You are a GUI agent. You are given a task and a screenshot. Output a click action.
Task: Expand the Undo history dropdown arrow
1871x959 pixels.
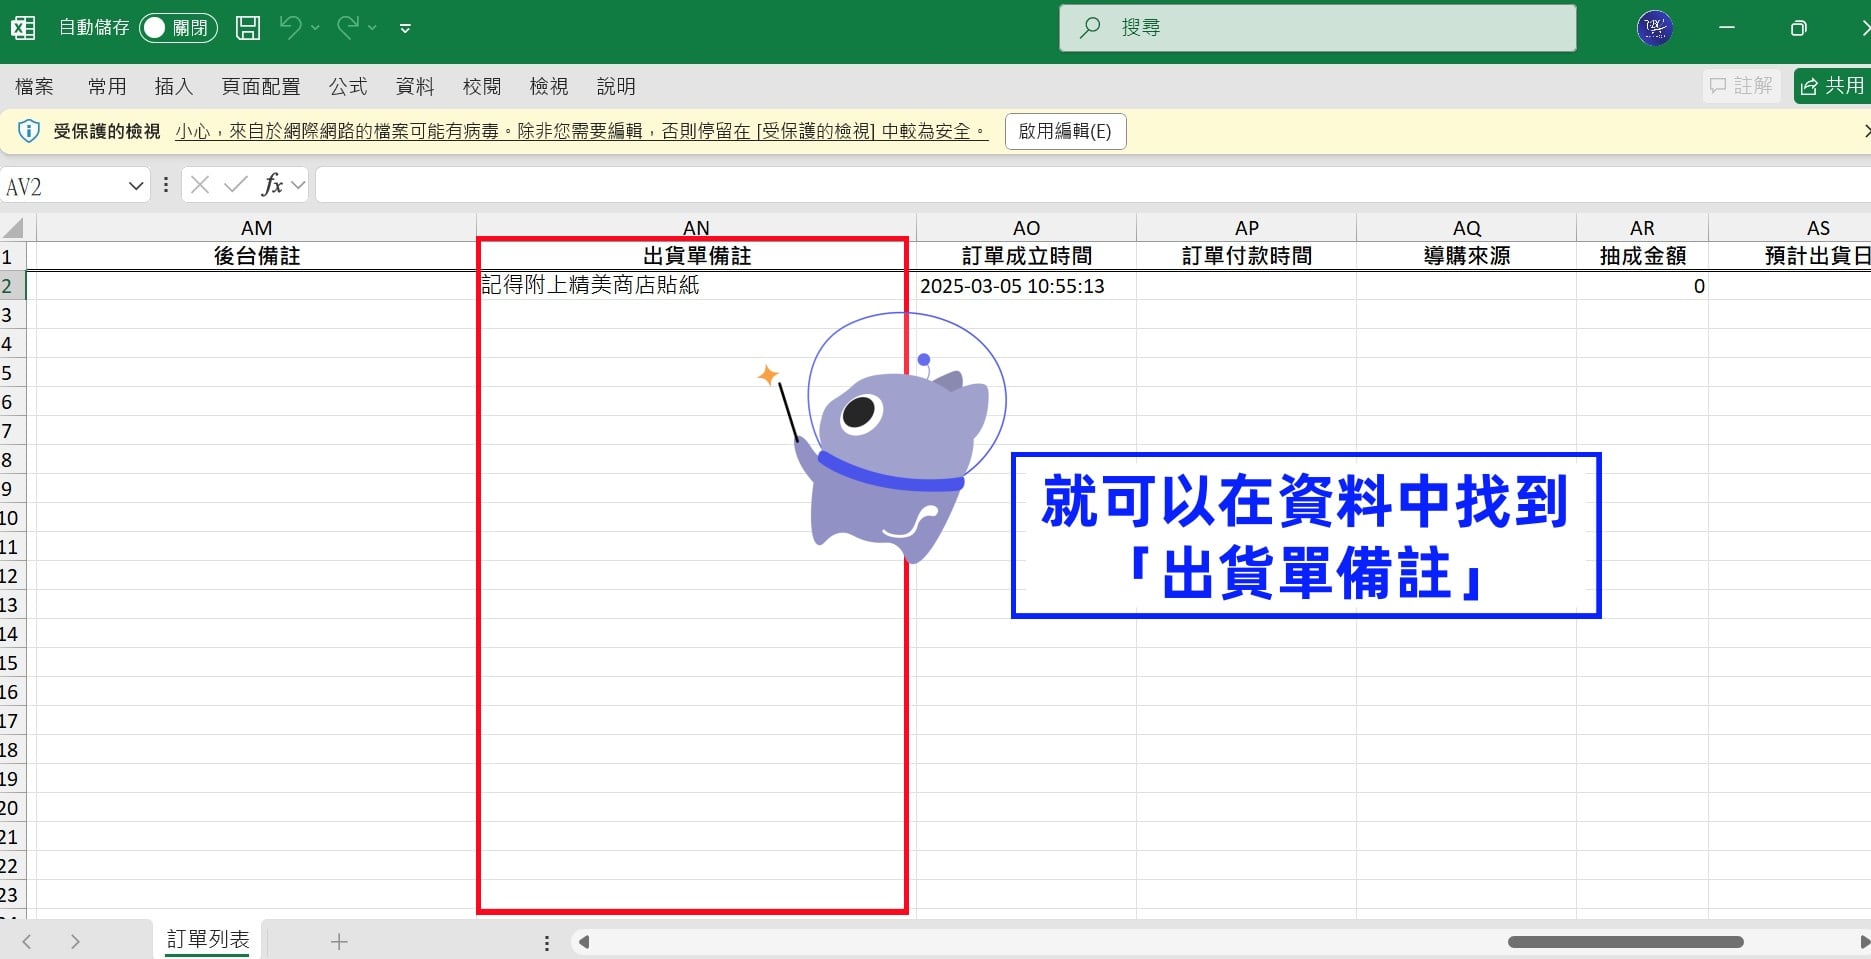[315, 28]
